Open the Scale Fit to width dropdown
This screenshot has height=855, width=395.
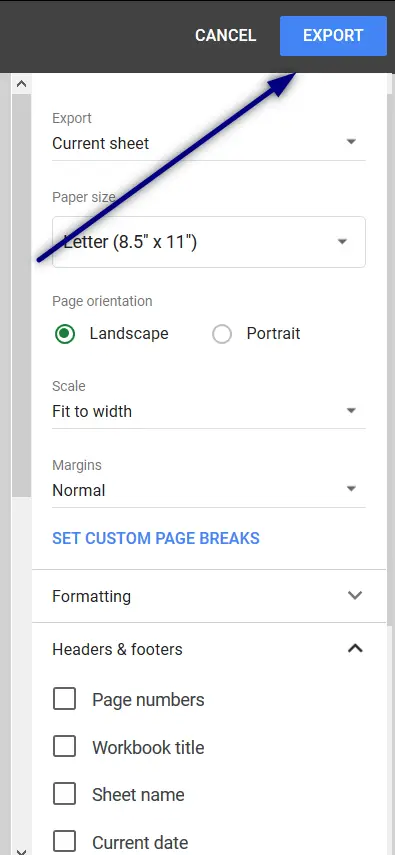pos(208,411)
